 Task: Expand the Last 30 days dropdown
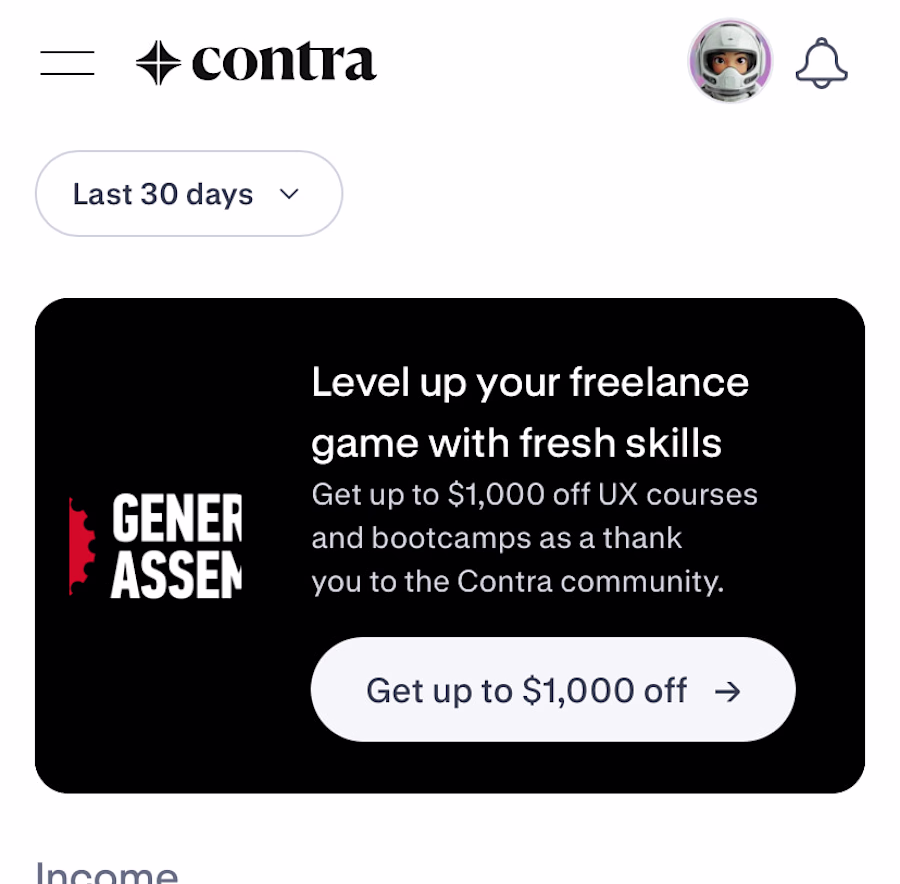click(x=189, y=194)
